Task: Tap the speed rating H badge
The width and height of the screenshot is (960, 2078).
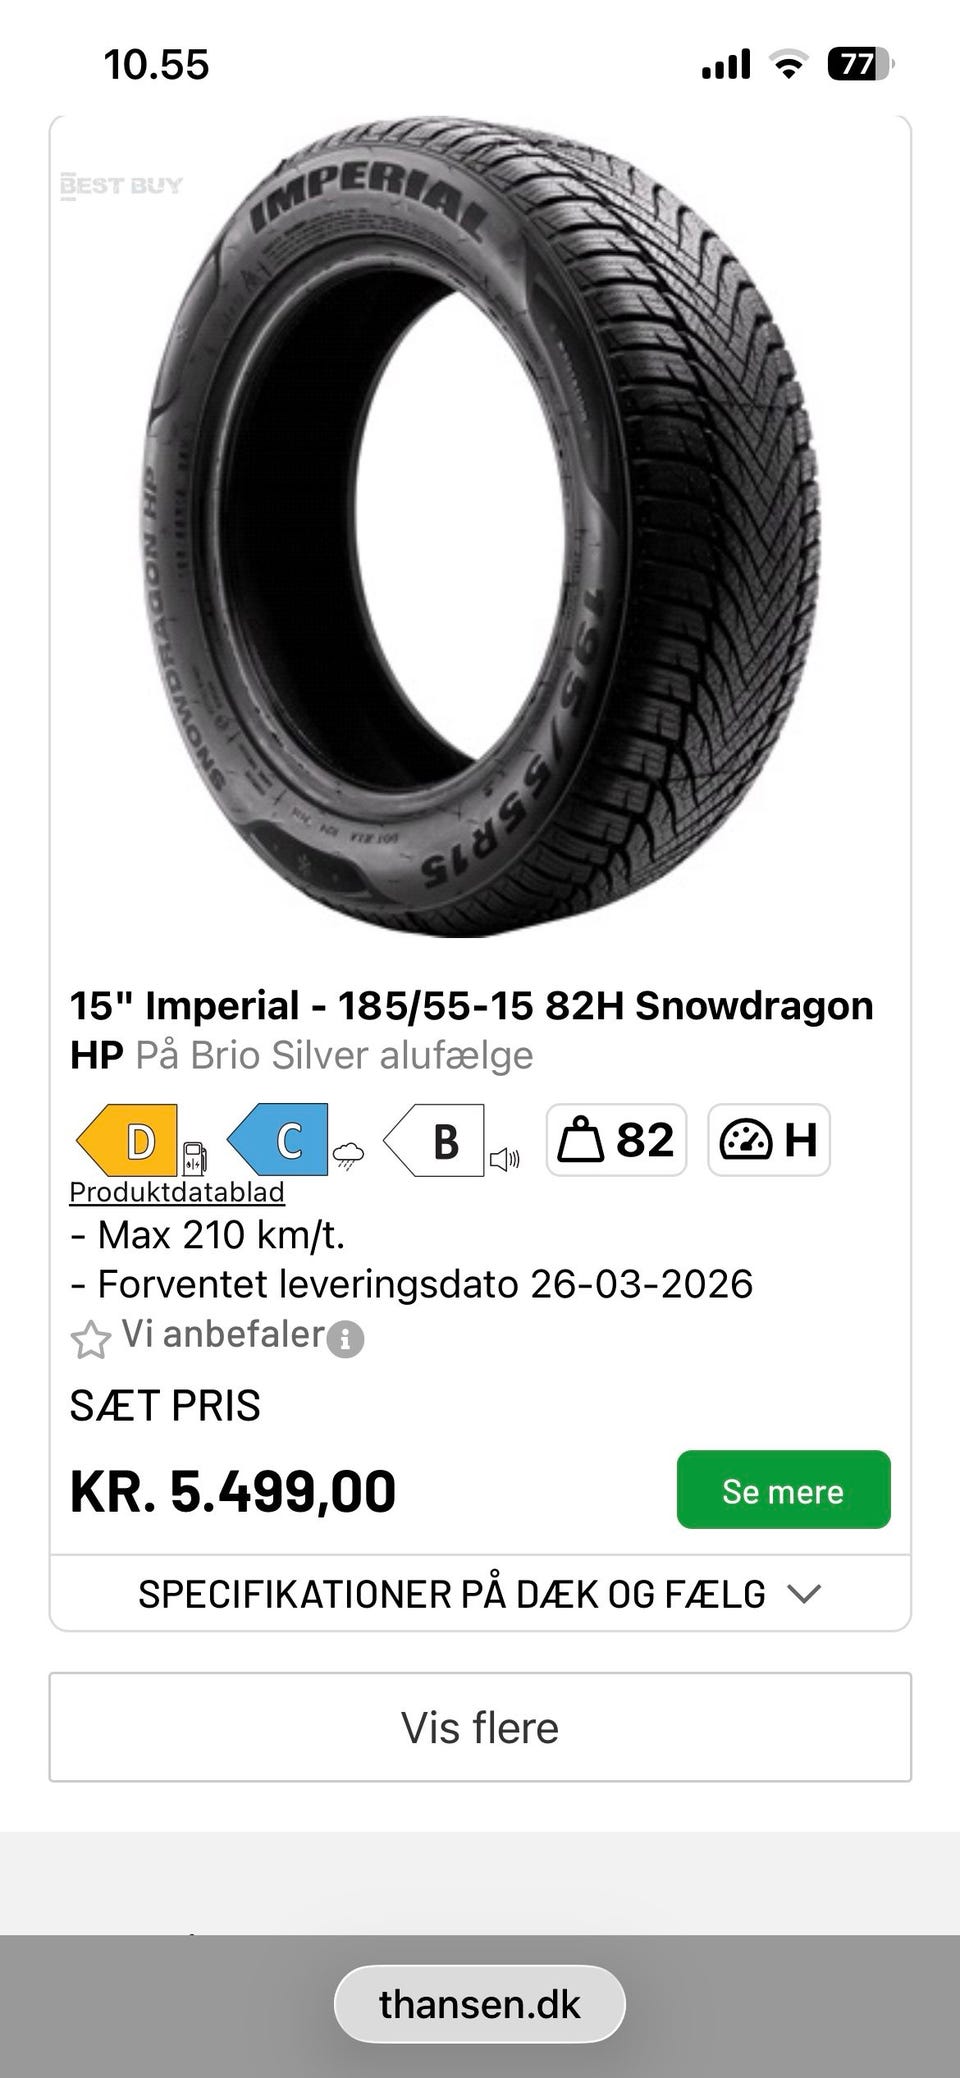Action: [x=769, y=1140]
